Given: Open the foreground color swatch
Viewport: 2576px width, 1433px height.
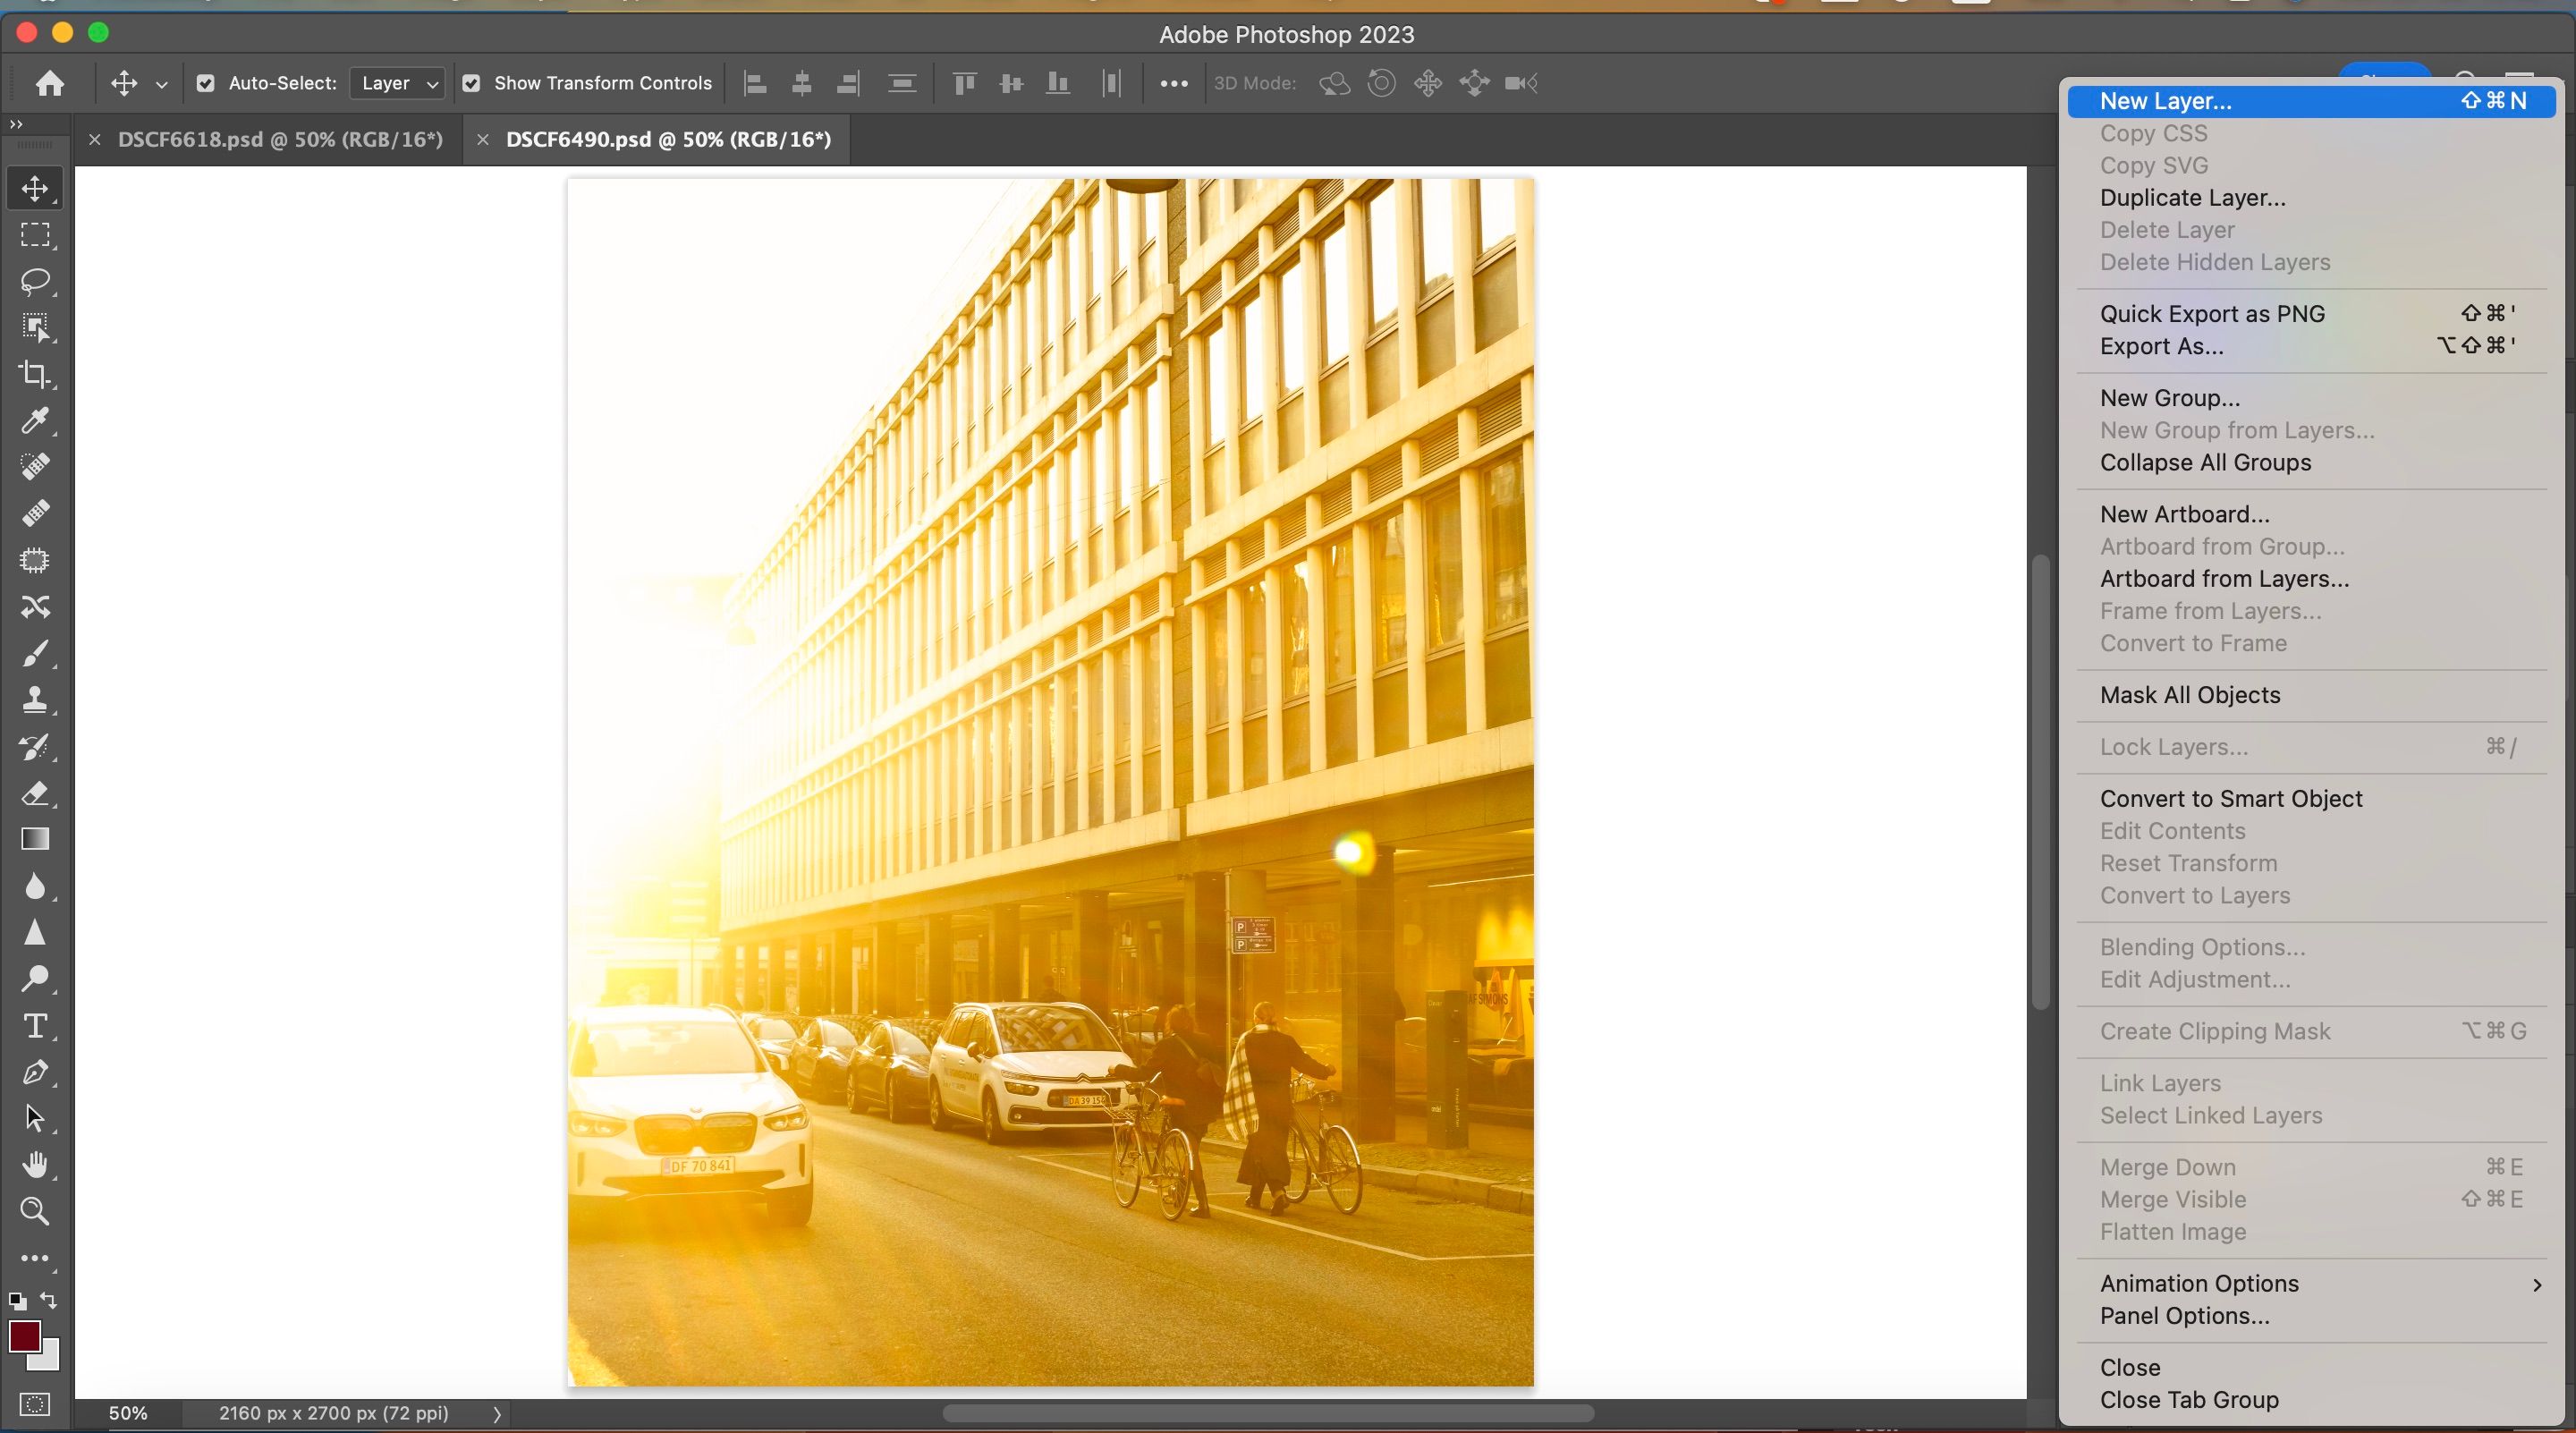Looking at the screenshot, I should [x=27, y=1336].
